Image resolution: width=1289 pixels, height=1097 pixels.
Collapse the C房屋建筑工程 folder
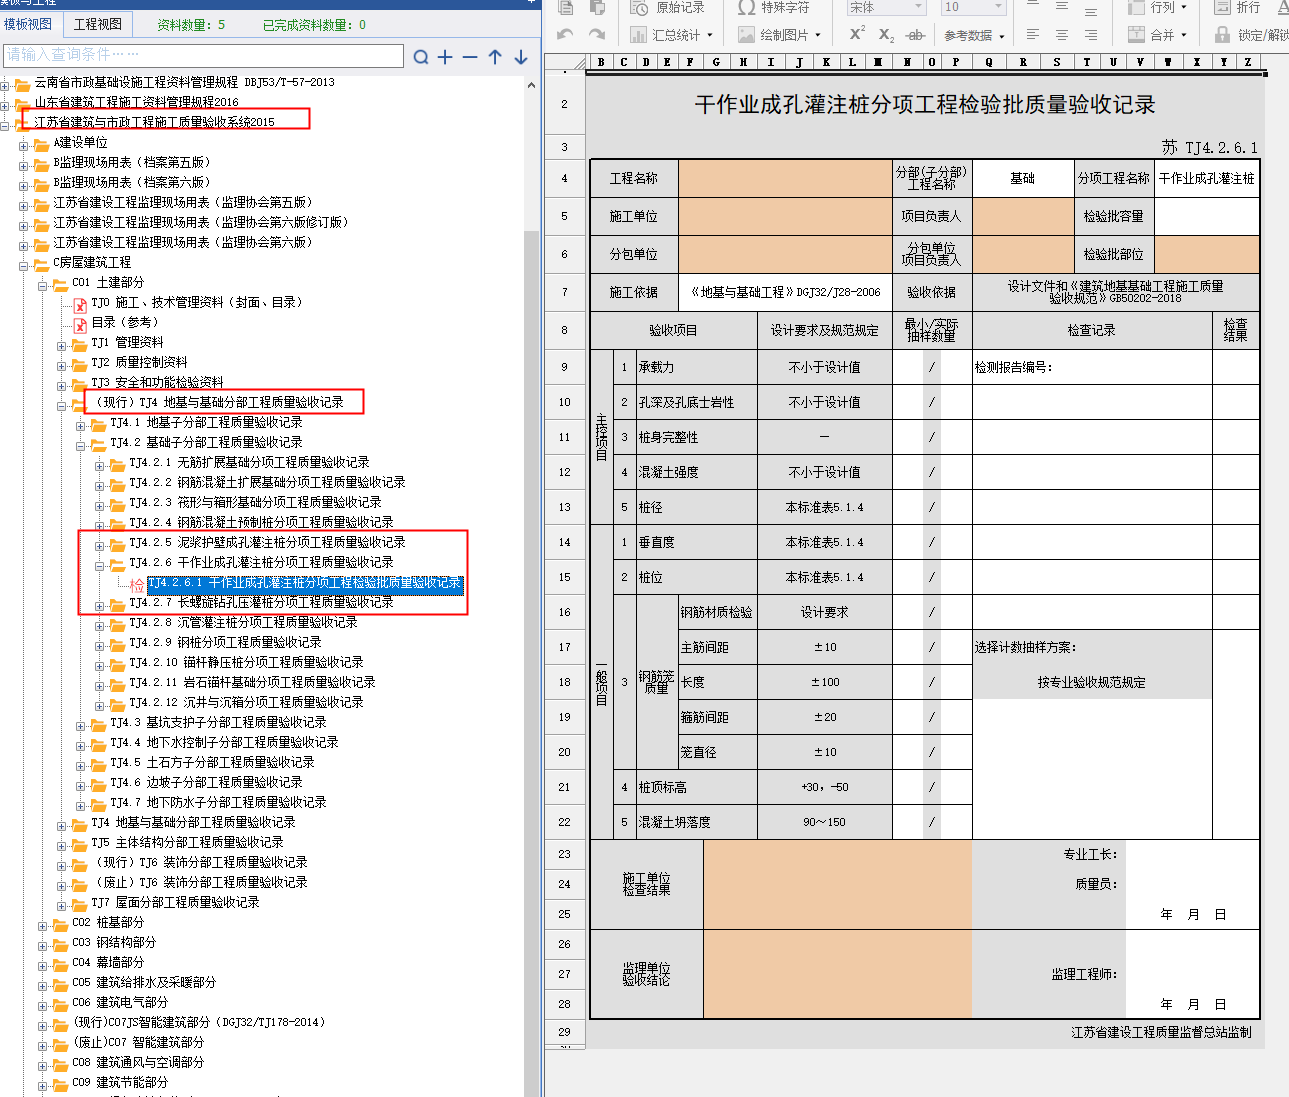click(x=24, y=265)
